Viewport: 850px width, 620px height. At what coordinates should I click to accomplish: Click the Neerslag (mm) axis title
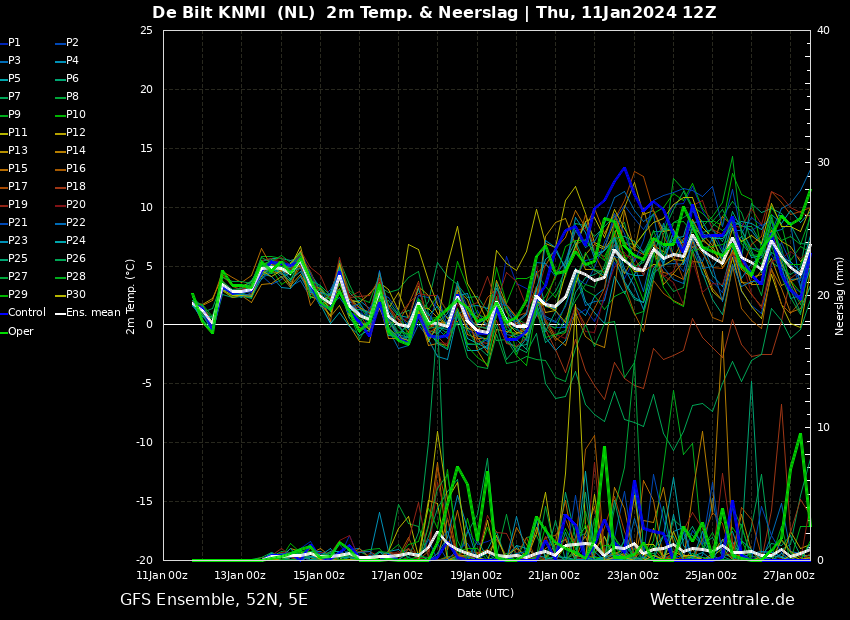839,296
